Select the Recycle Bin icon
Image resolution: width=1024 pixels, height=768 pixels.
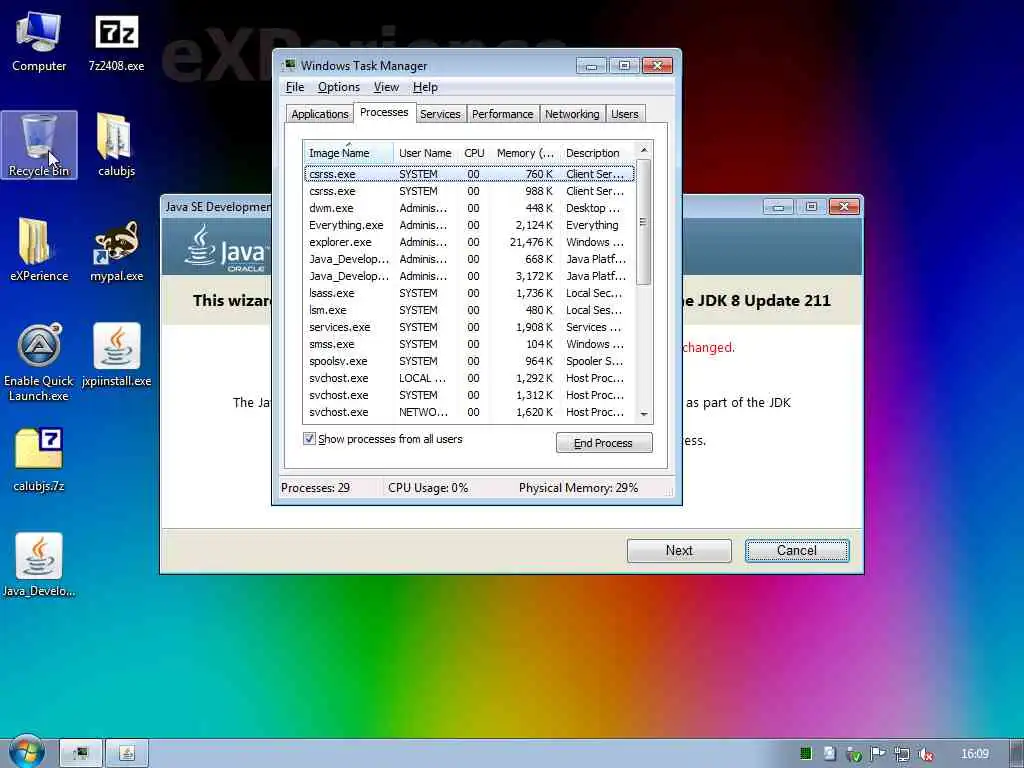[39, 145]
